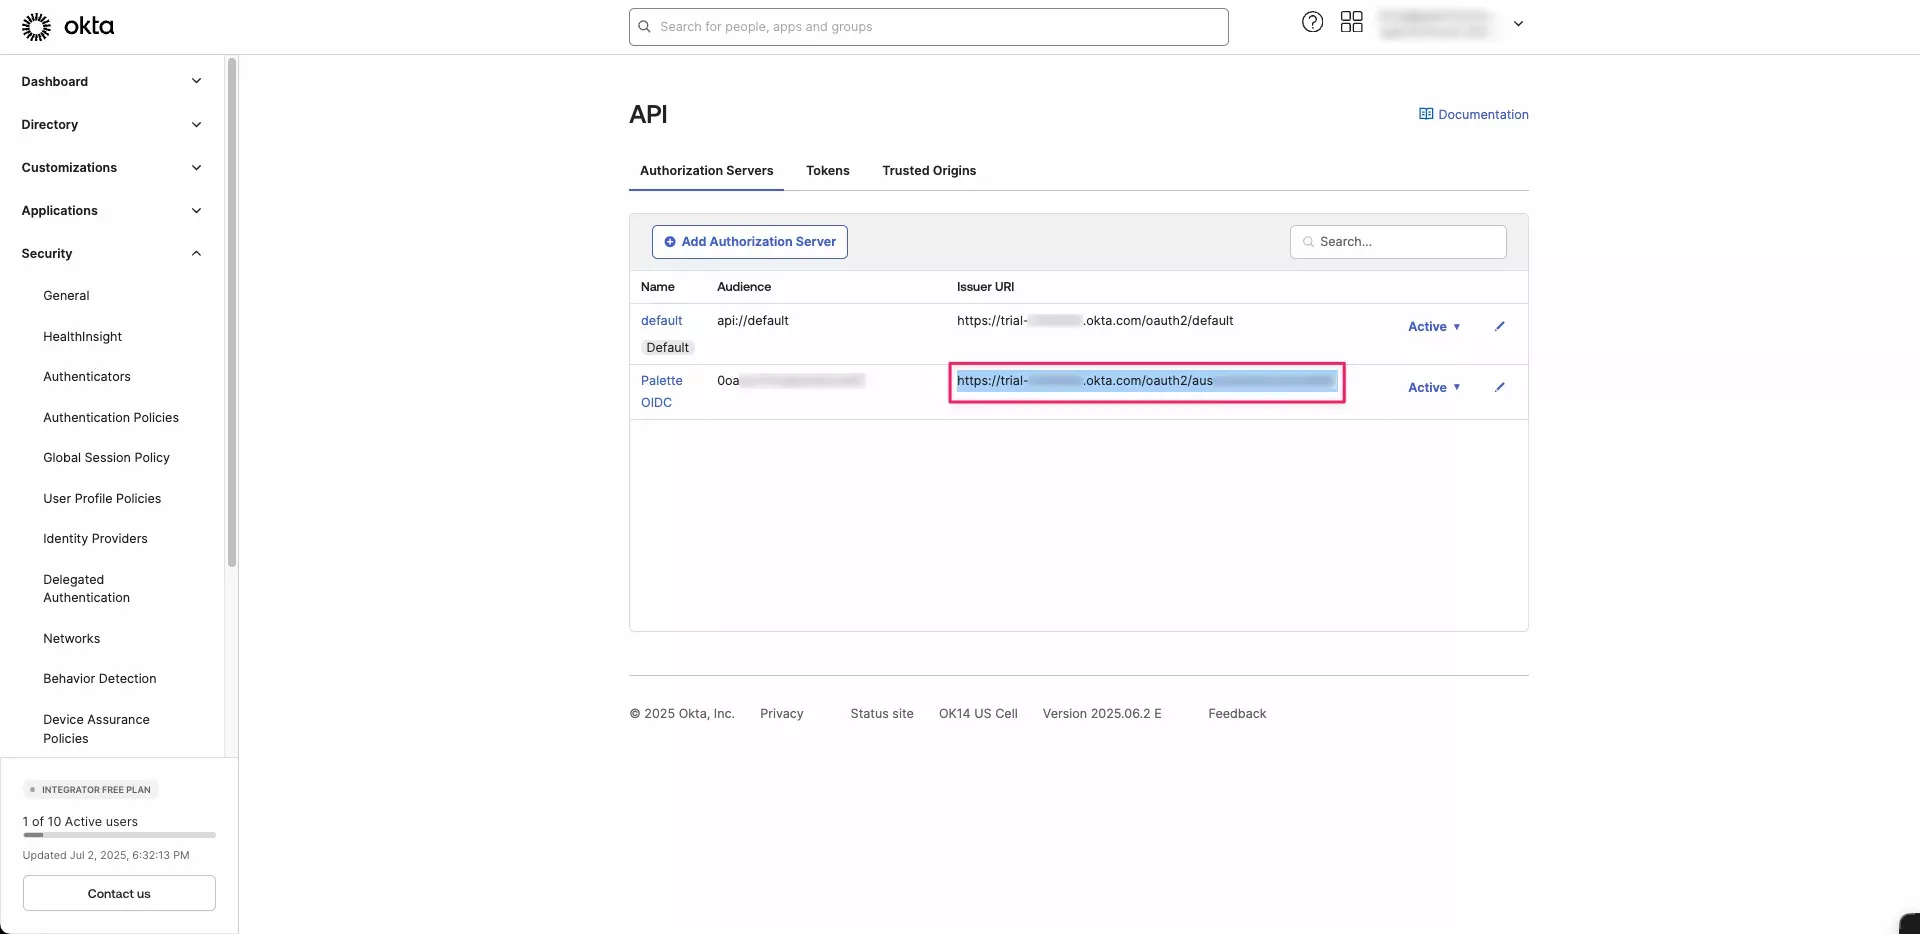Open the Palette OIDC server link
The height and width of the screenshot is (934, 1920).
[x=661, y=381]
